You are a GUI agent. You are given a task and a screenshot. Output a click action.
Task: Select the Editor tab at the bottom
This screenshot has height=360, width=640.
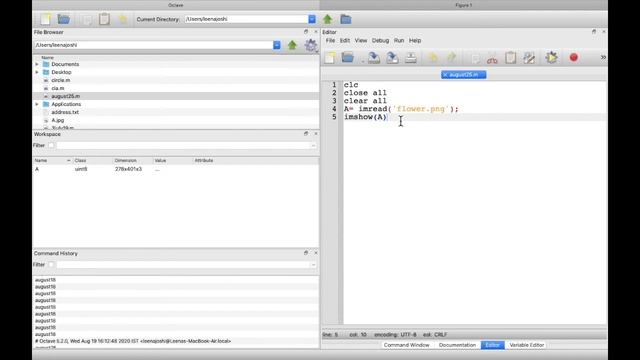493,345
